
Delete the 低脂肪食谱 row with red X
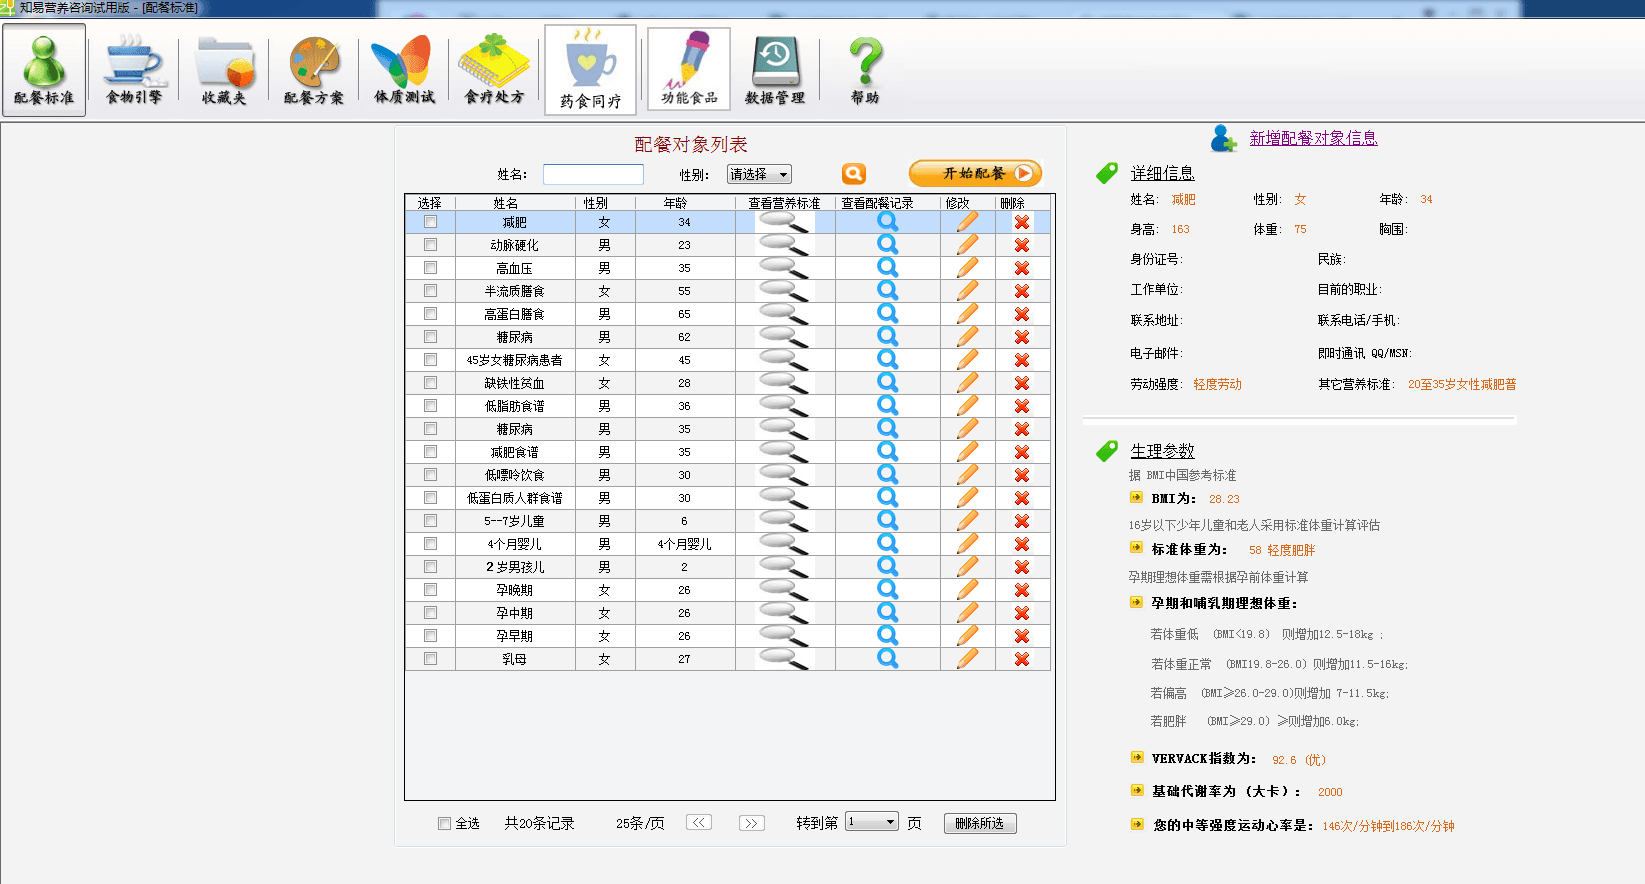(x=1022, y=406)
